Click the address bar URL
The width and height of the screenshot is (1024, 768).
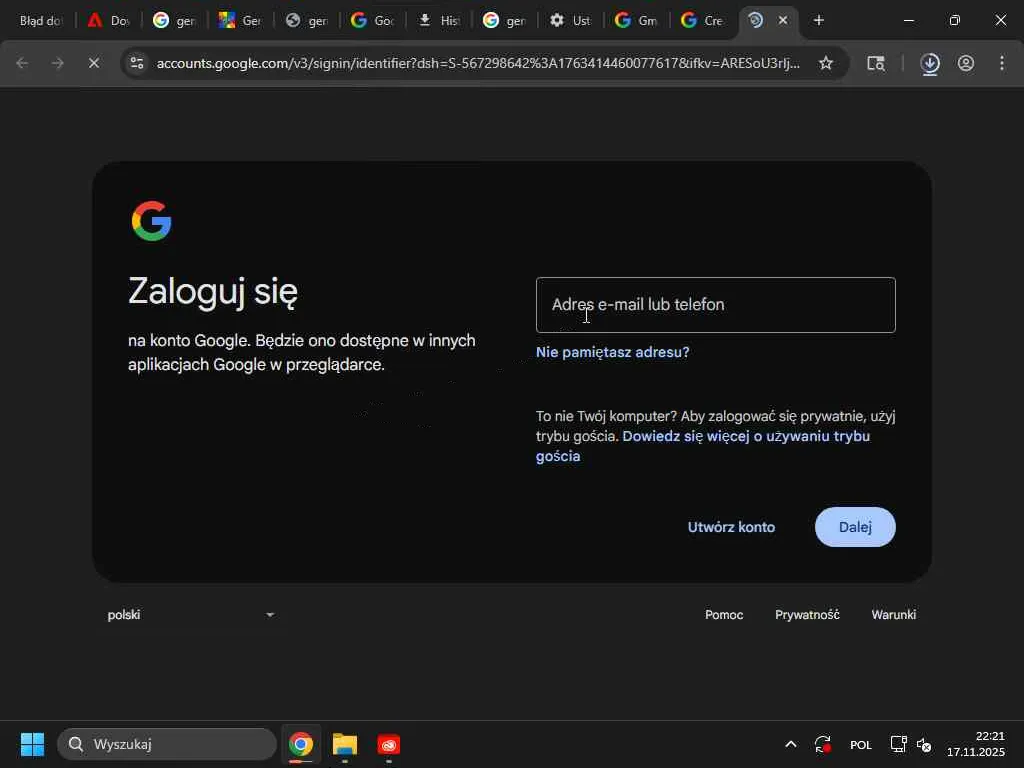[477, 63]
